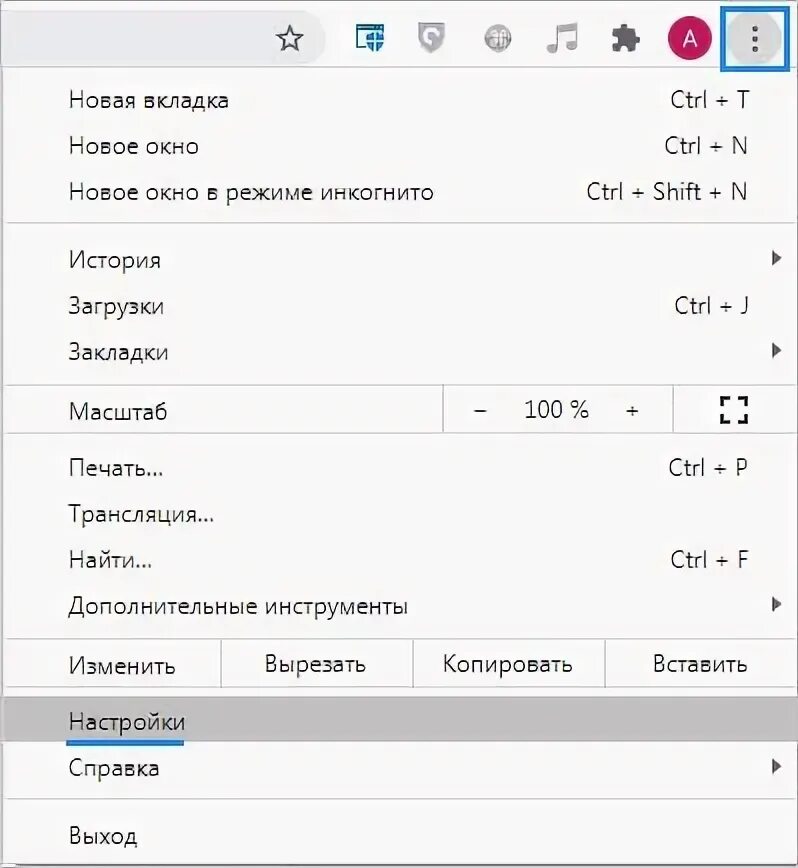Click the Копировать button
This screenshot has height=868, width=798.
(508, 665)
